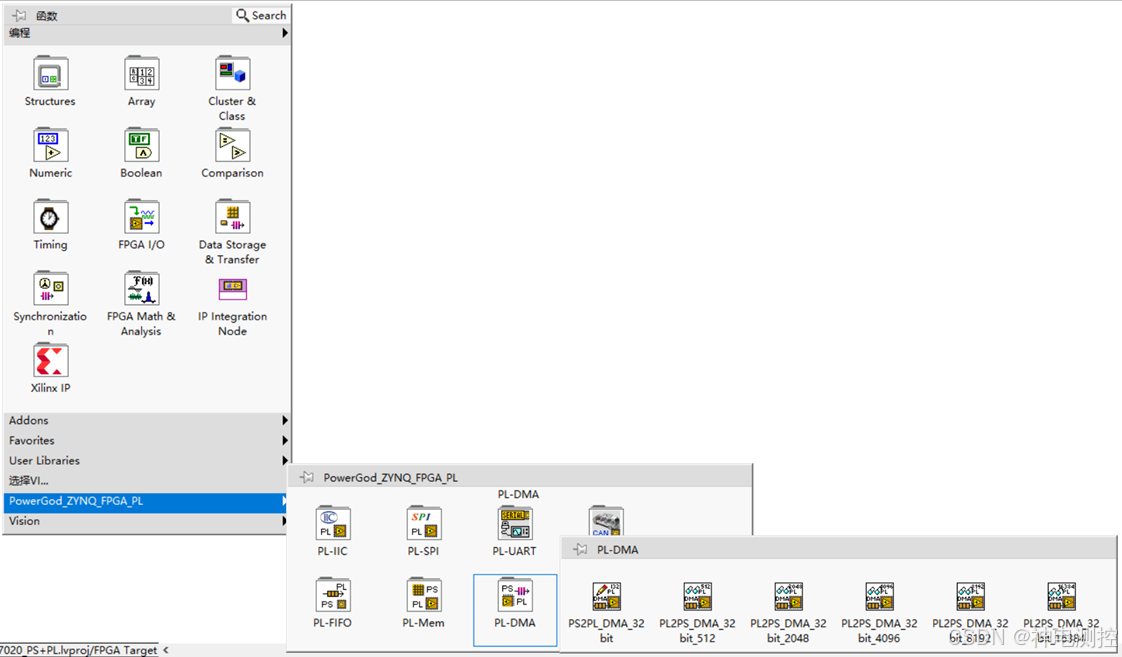Open the Timing palette

point(50,218)
